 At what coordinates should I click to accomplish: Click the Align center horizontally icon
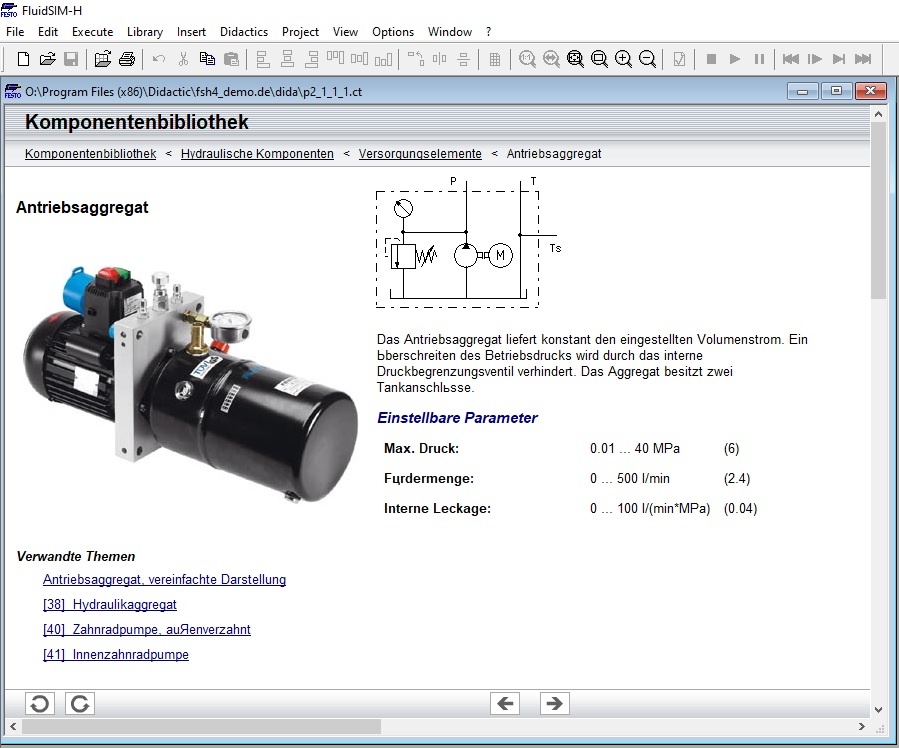point(287,59)
